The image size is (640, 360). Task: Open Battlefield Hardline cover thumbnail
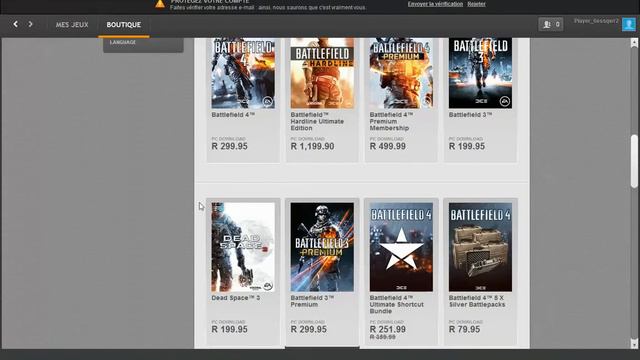point(322,73)
